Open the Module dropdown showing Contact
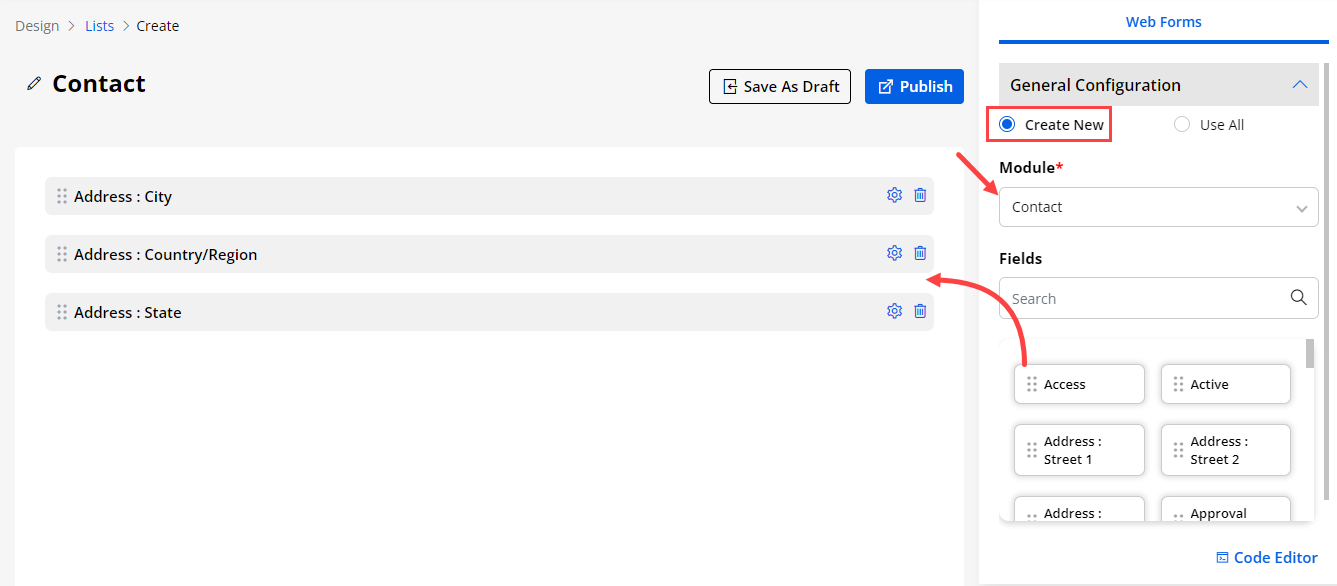This screenshot has width=1337, height=586. tap(1158, 208)
